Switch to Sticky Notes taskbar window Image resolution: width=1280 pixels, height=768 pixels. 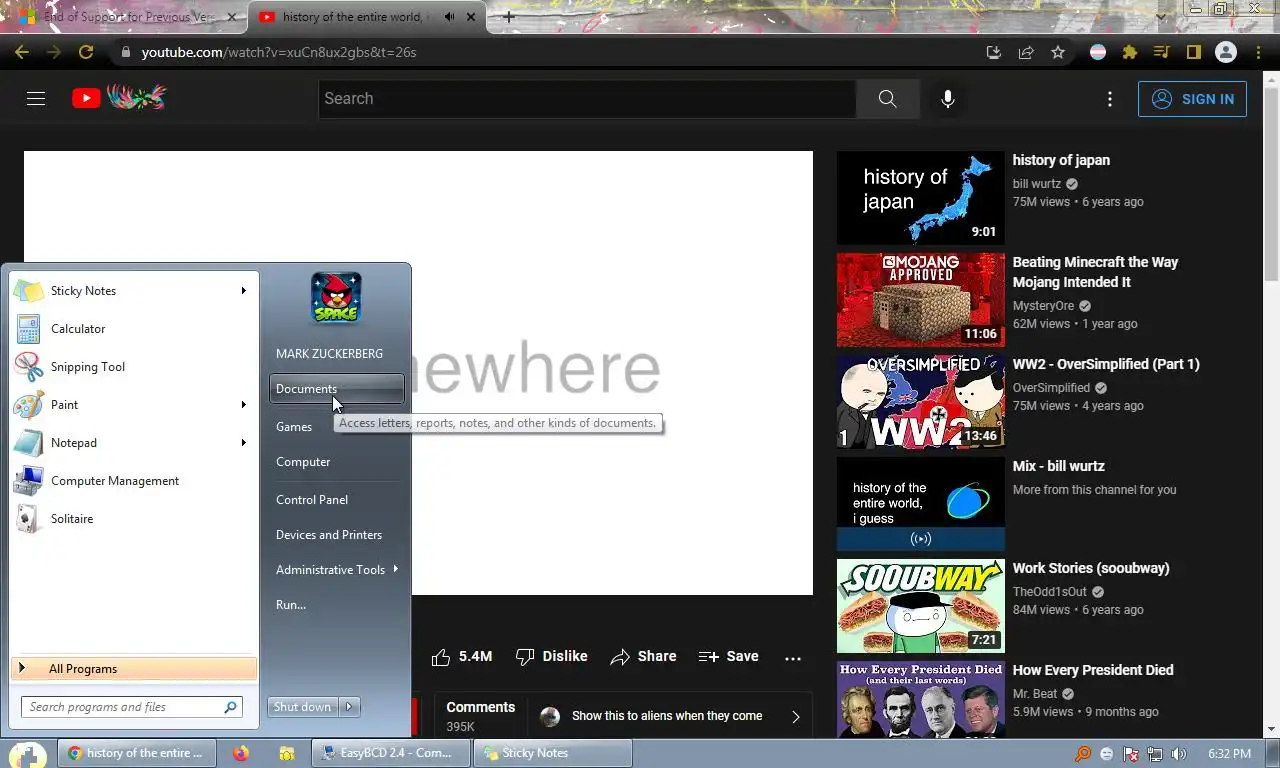(552, 753)
